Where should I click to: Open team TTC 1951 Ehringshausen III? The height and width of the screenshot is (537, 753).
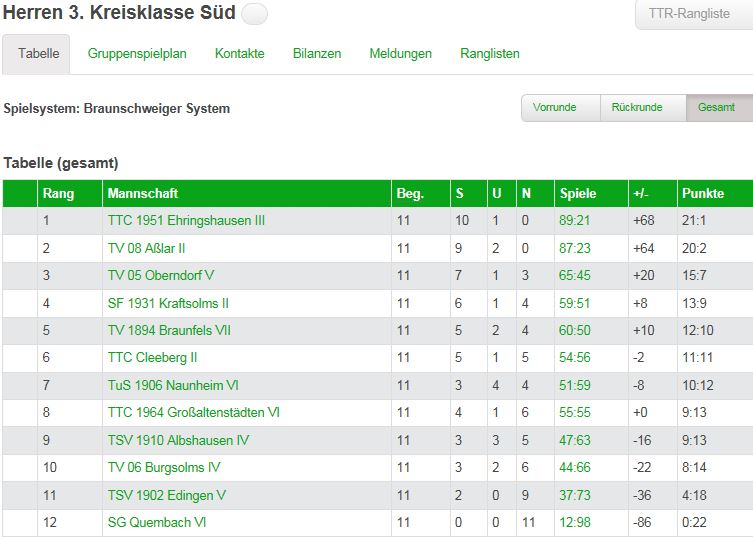click(186, 220)
